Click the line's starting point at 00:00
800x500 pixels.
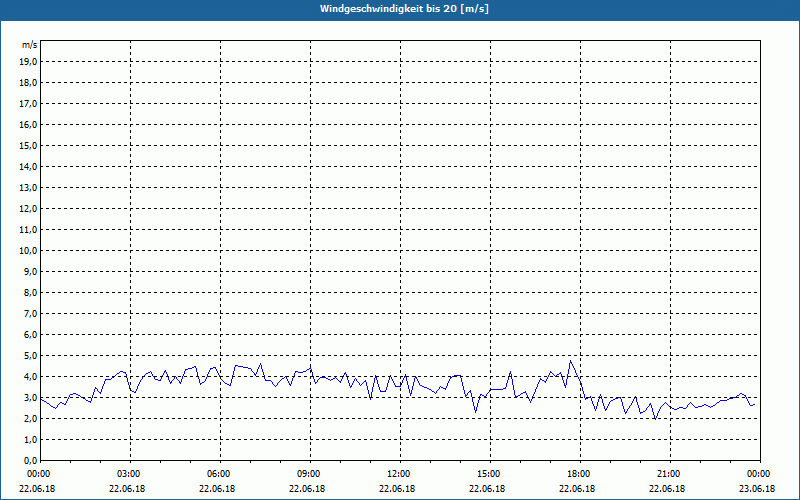coord(41,399)
